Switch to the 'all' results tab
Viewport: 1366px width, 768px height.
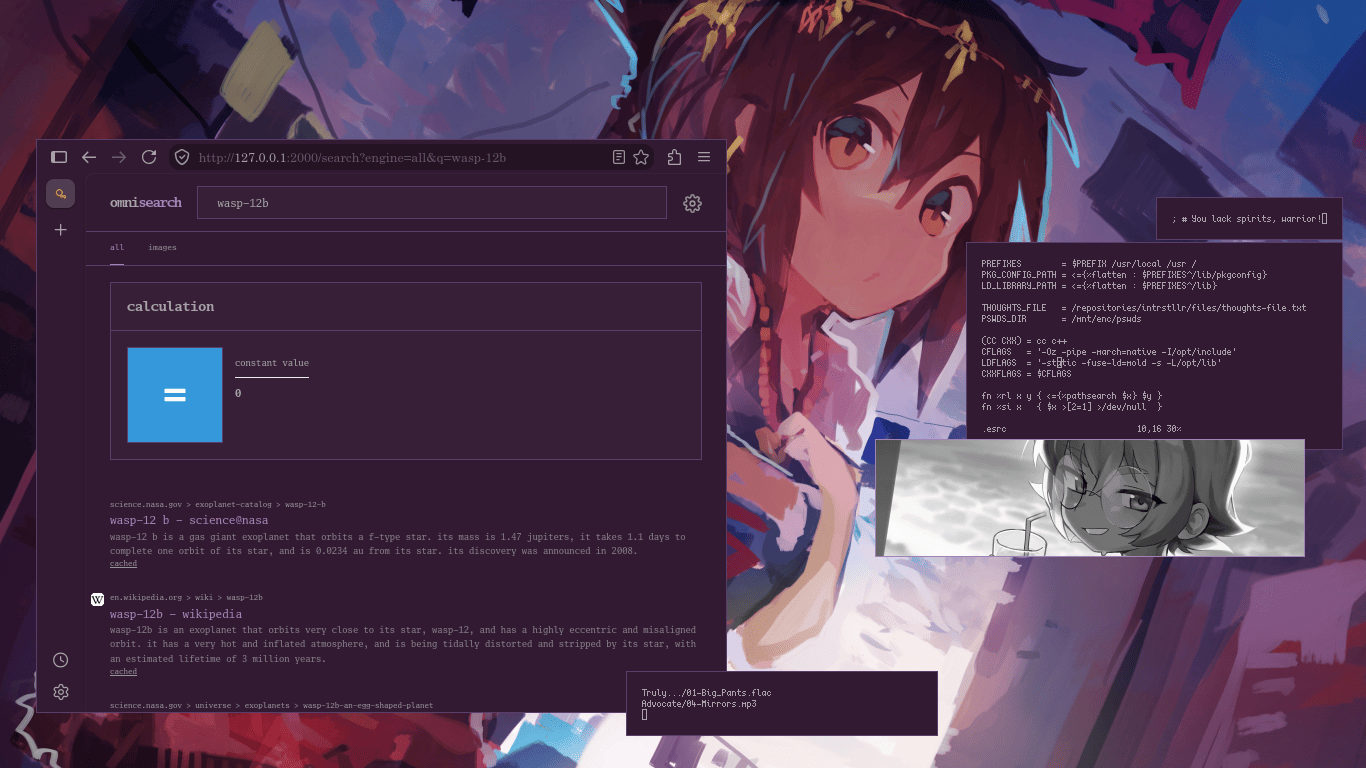[117, 247]
